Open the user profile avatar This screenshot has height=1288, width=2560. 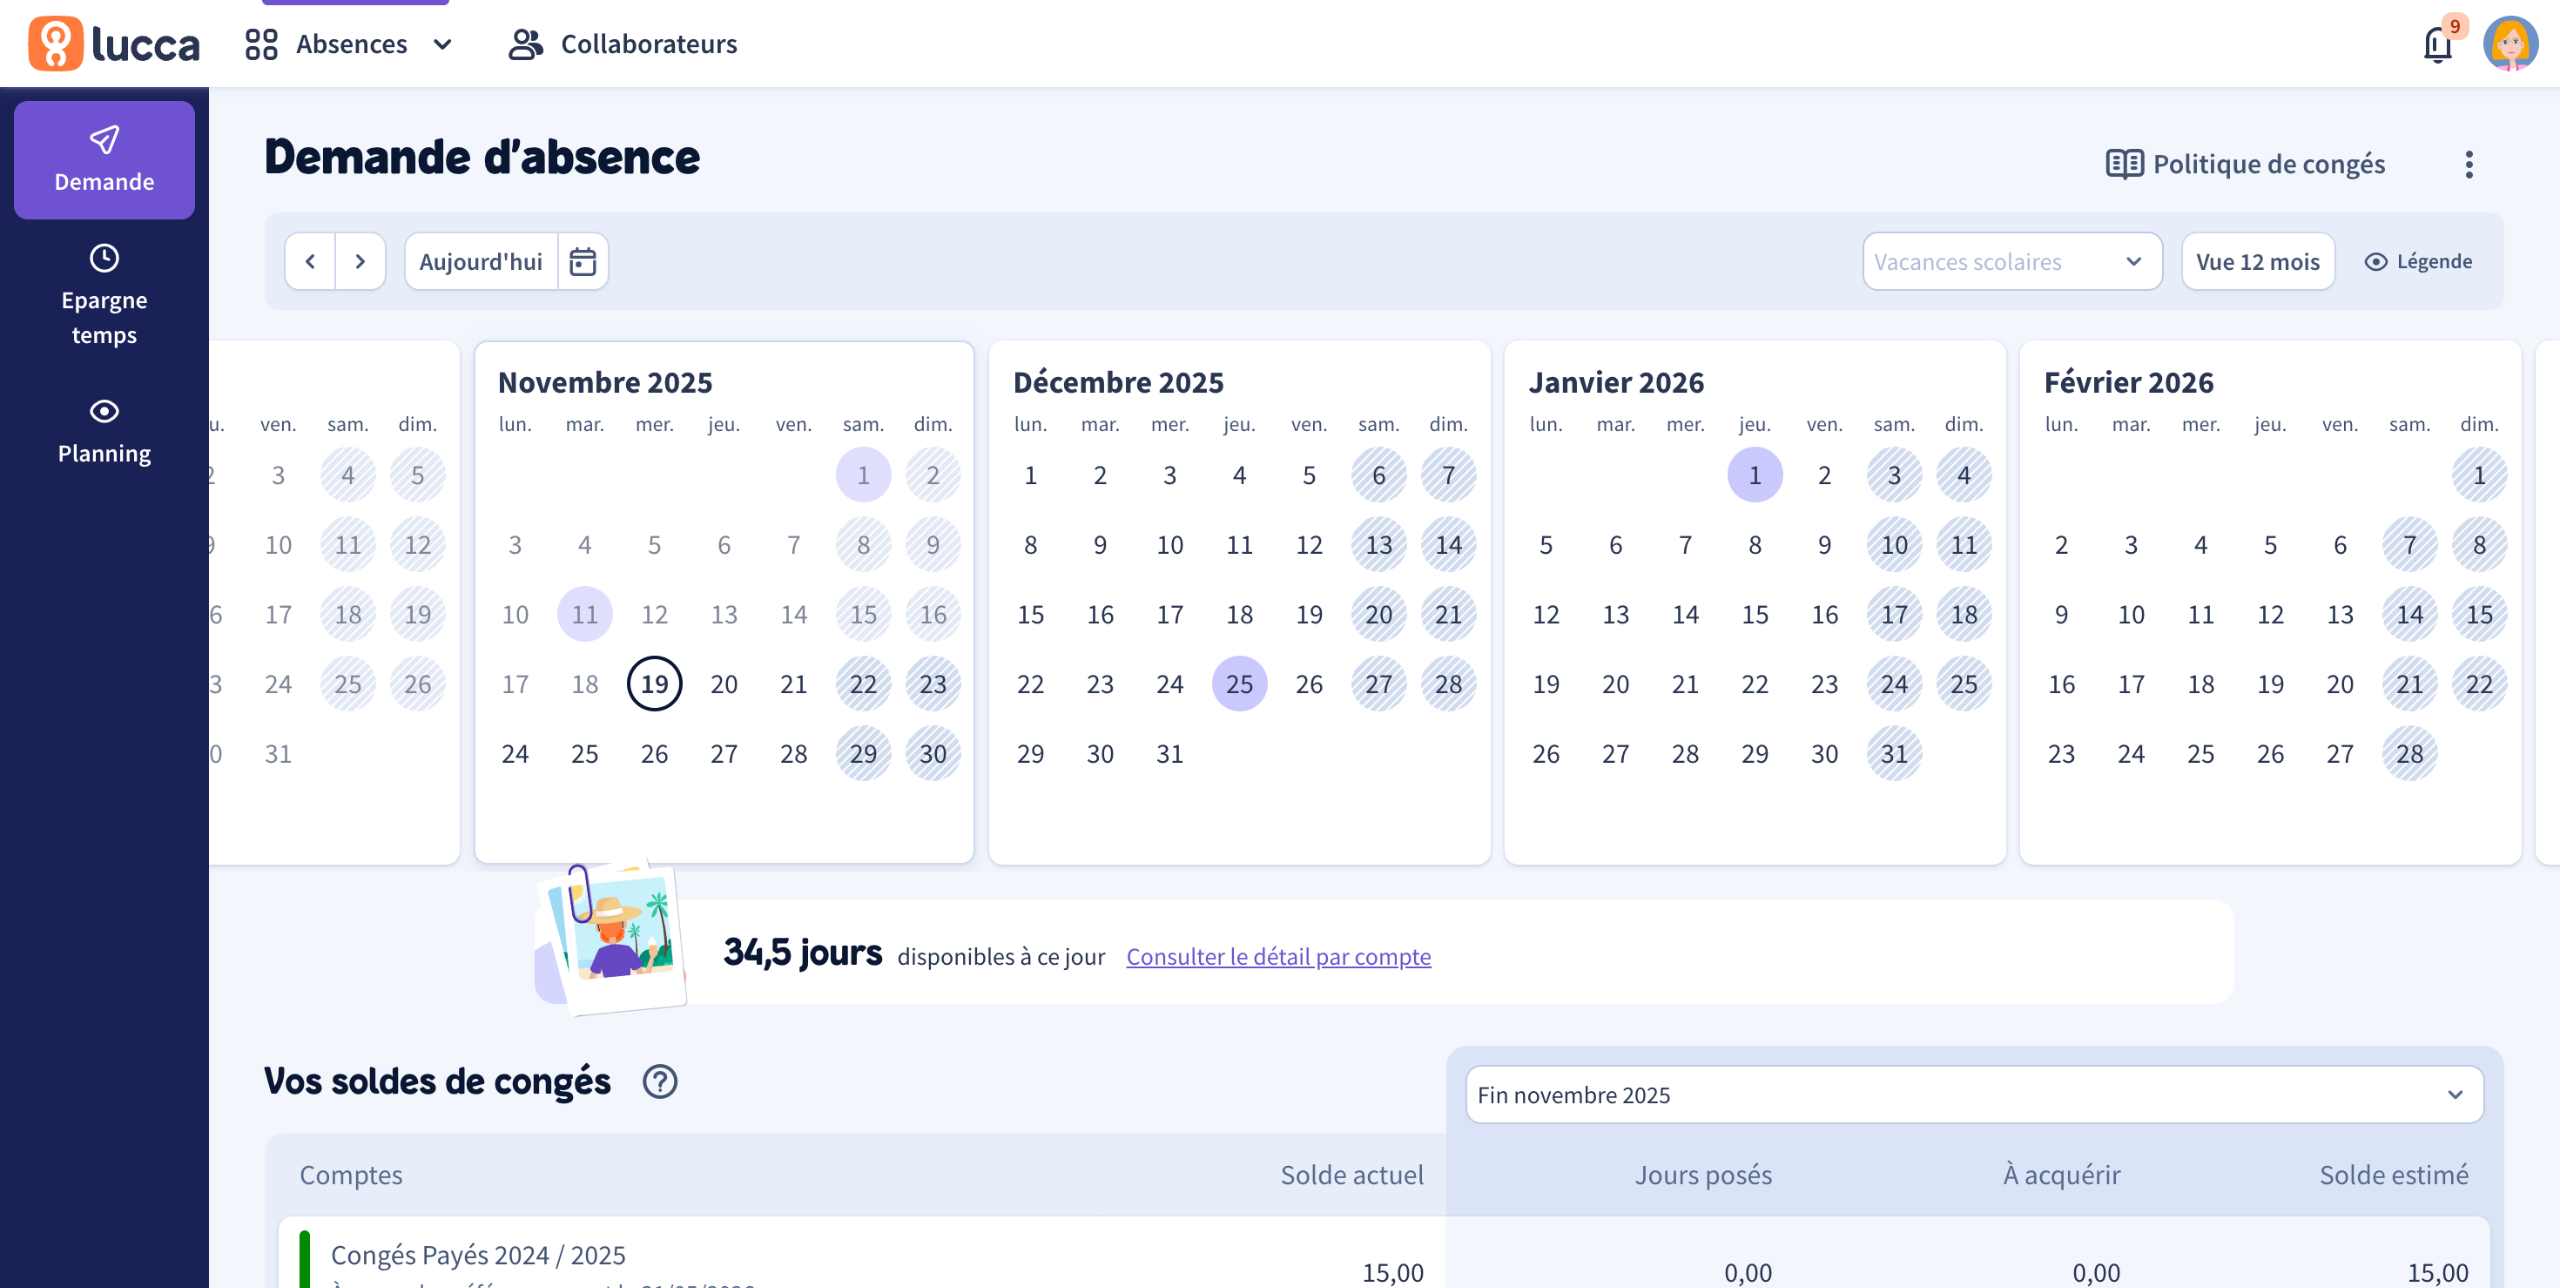pyautogui.click(x=2510, y=44)
